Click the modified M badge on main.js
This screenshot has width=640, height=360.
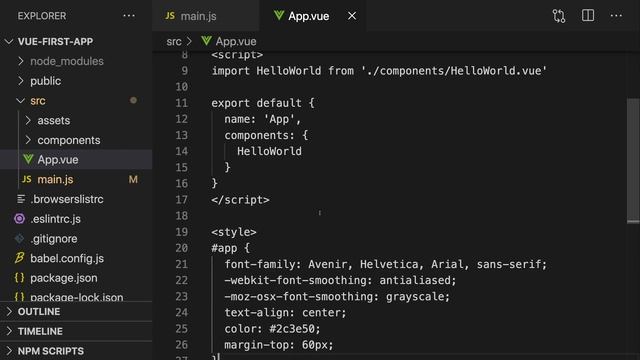click(133, 180)
